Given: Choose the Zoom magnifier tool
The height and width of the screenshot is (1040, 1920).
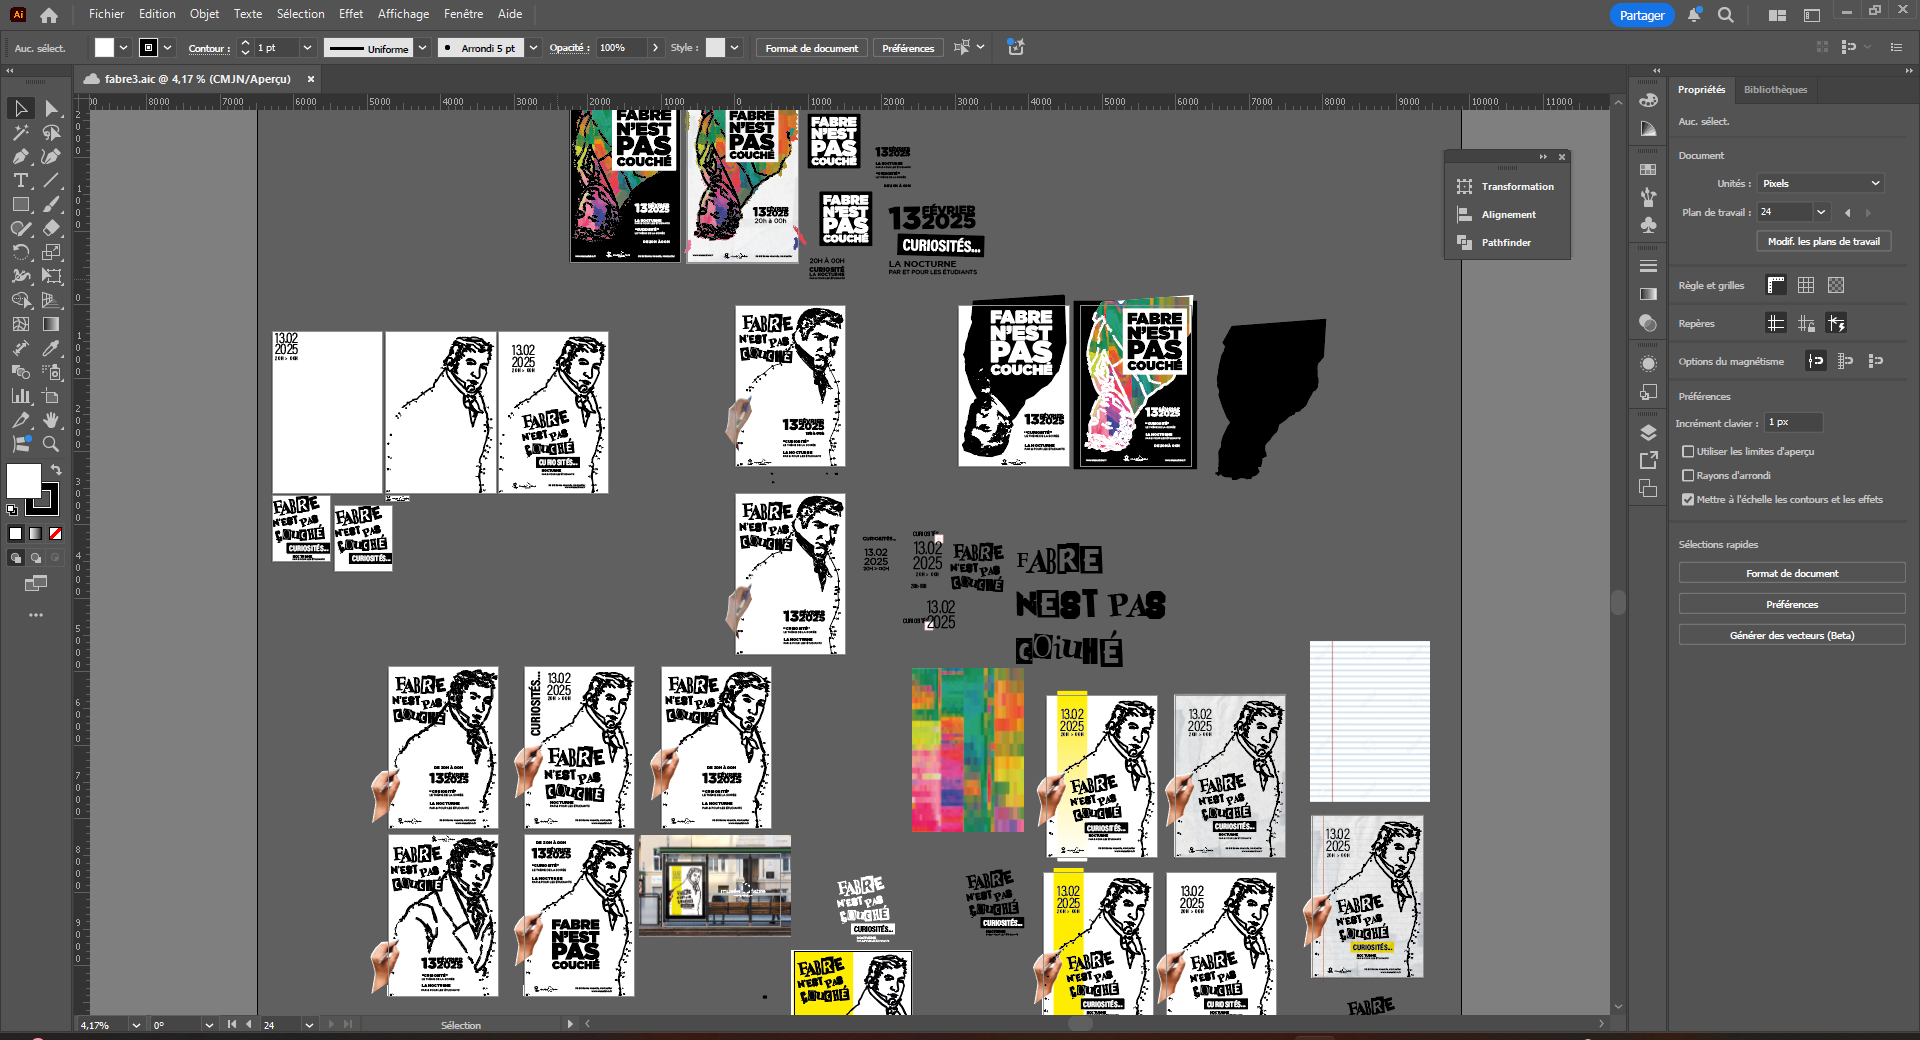Looking at the screenshot, I should tap(51, 444).
